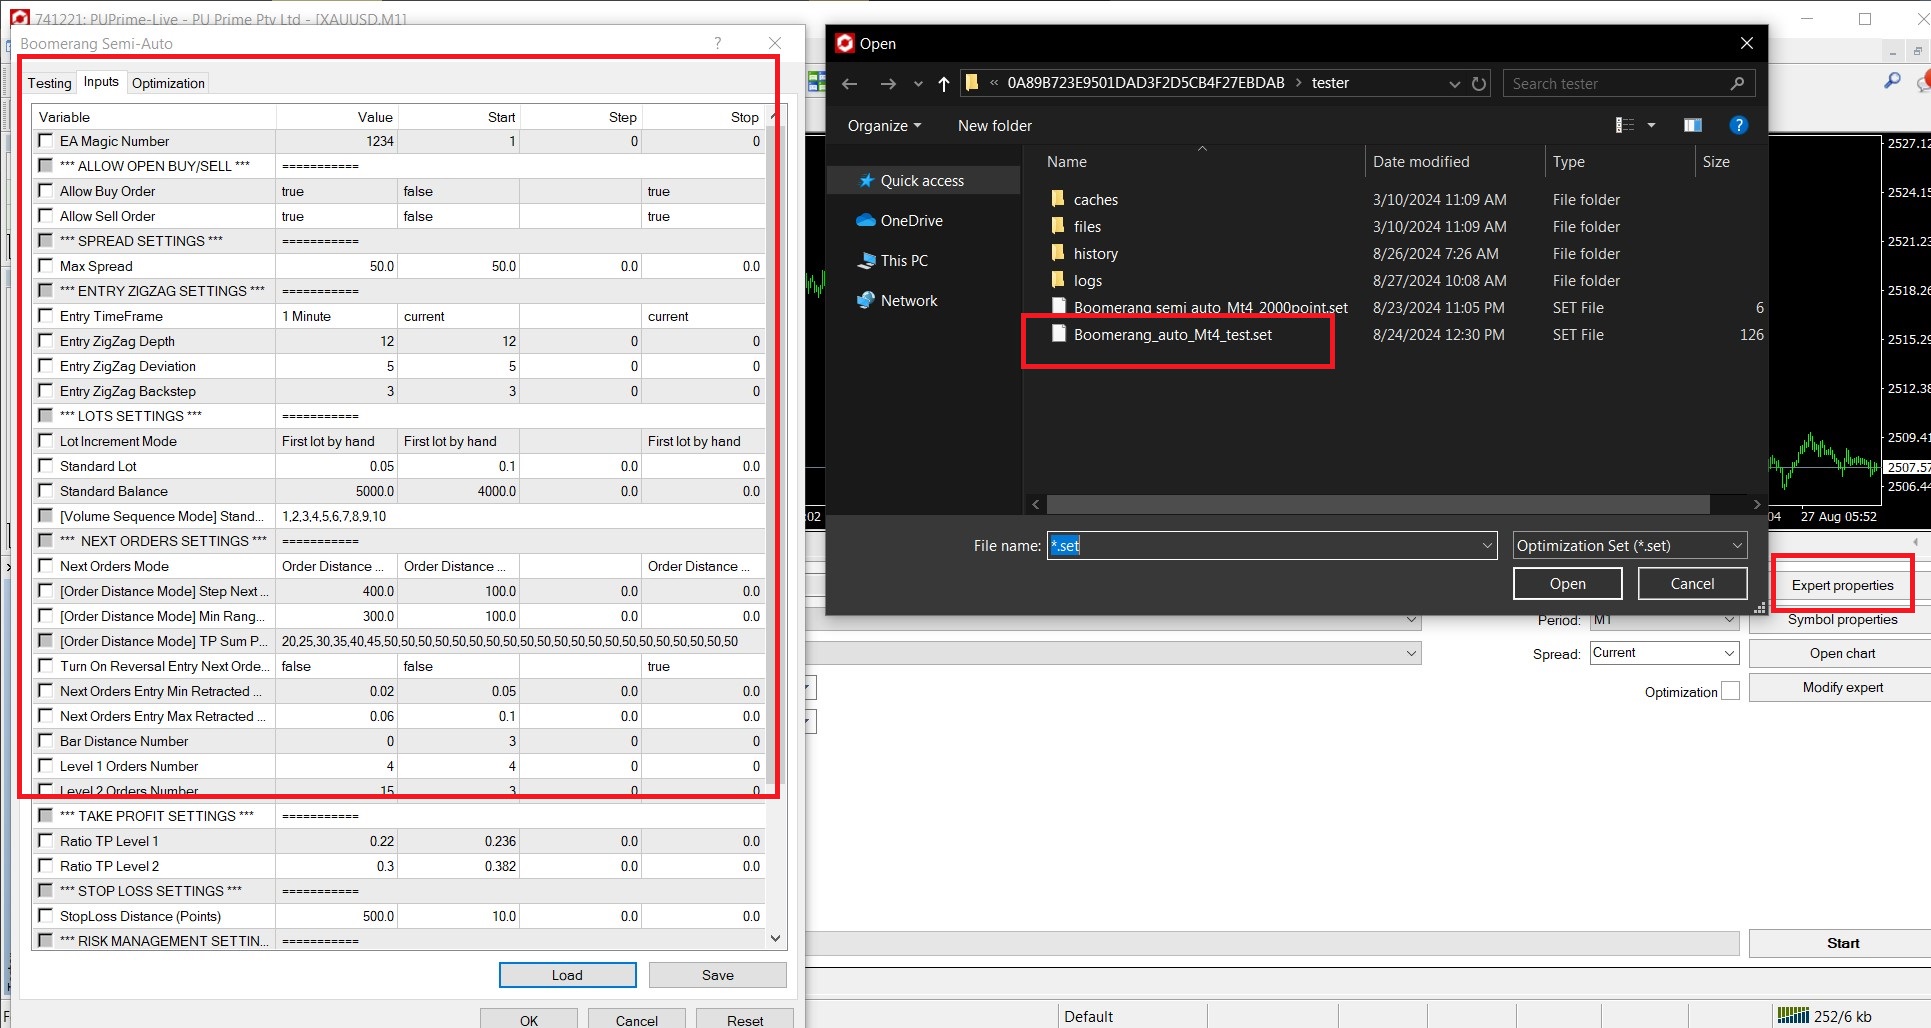Click Cancel in the Open dialog
The height and width of the screenshot is (1028, 1931).
click(1692, 584)
